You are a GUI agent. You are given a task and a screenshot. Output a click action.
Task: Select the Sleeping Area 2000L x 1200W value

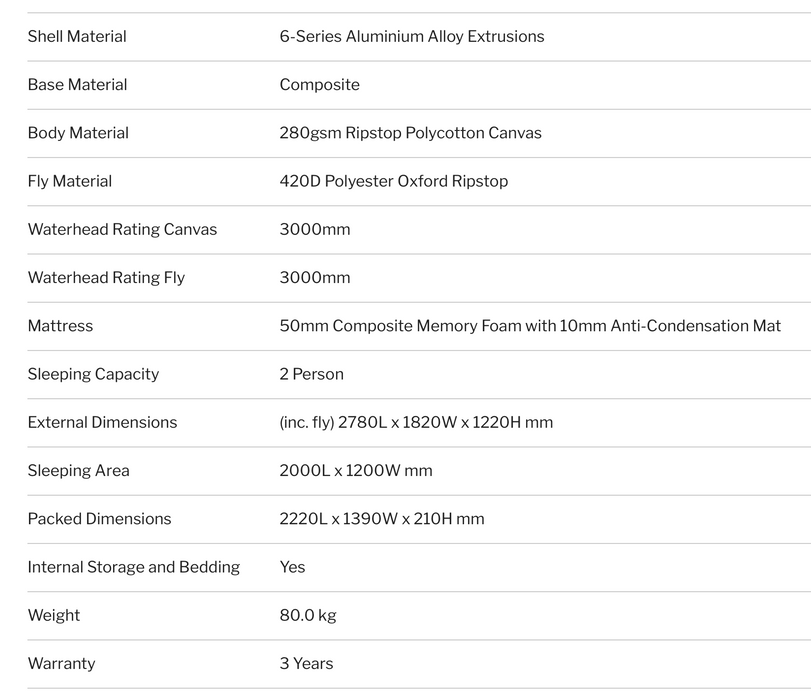coord(356,470)
